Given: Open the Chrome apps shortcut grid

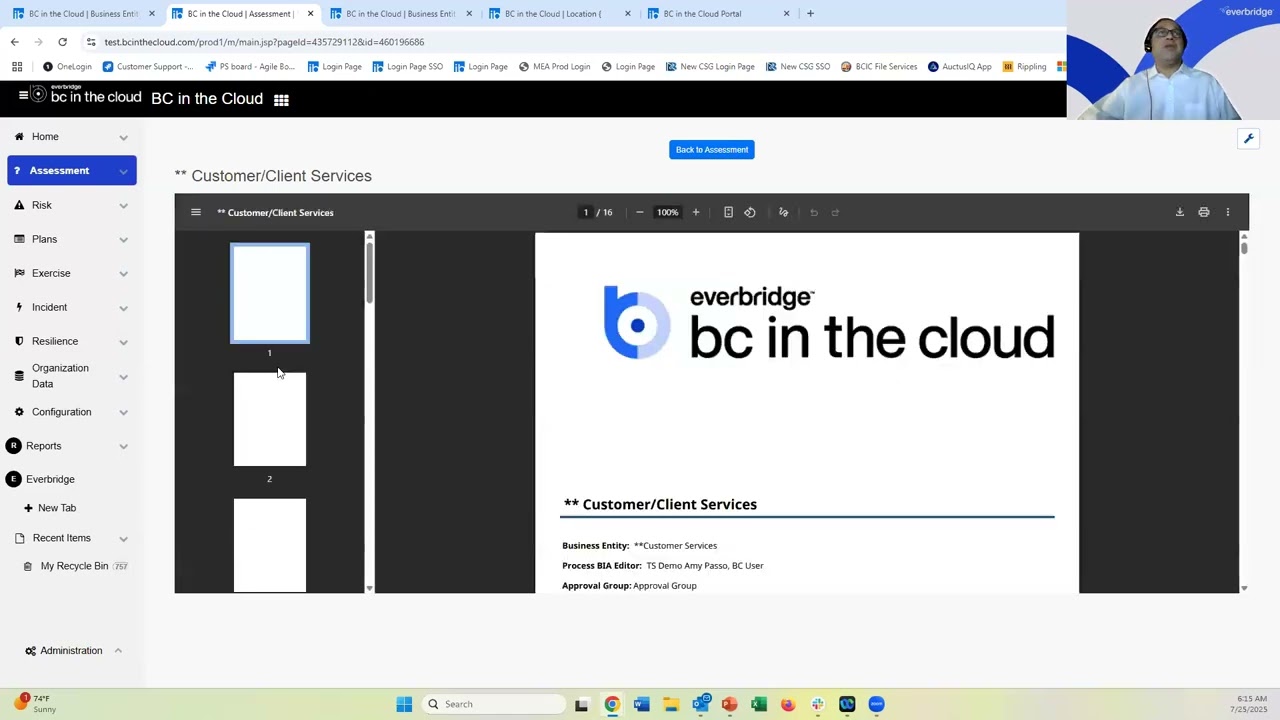Looking at the screenshot, I should pyautogui.click(x=17, y=67).
